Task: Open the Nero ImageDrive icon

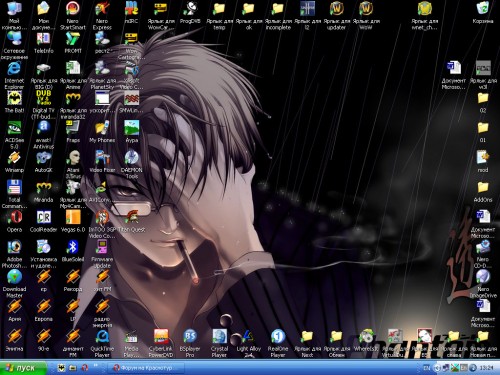Action: [x=483, y=277]
